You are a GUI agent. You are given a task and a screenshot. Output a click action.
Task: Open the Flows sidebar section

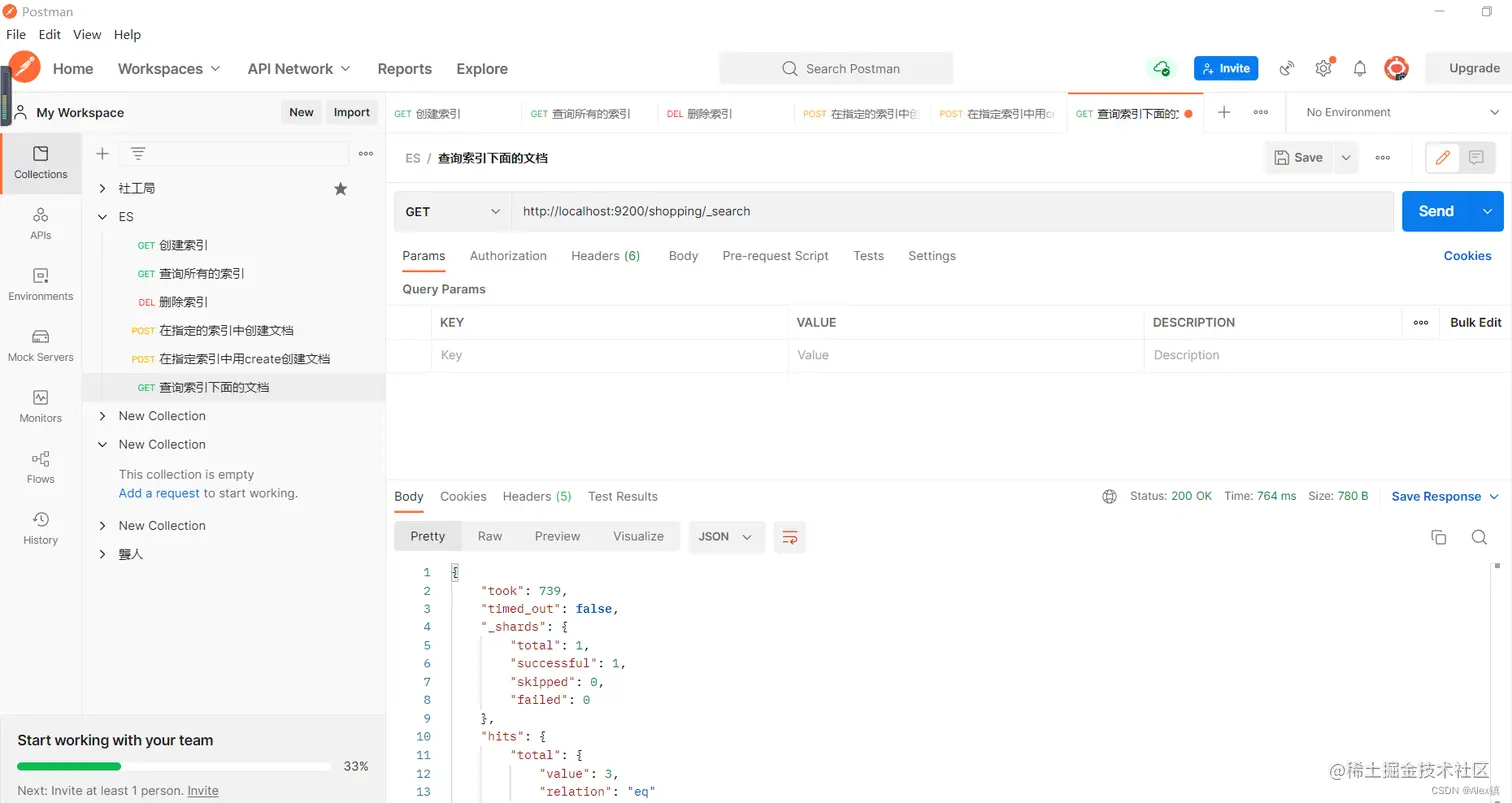[x=41, y=467]
